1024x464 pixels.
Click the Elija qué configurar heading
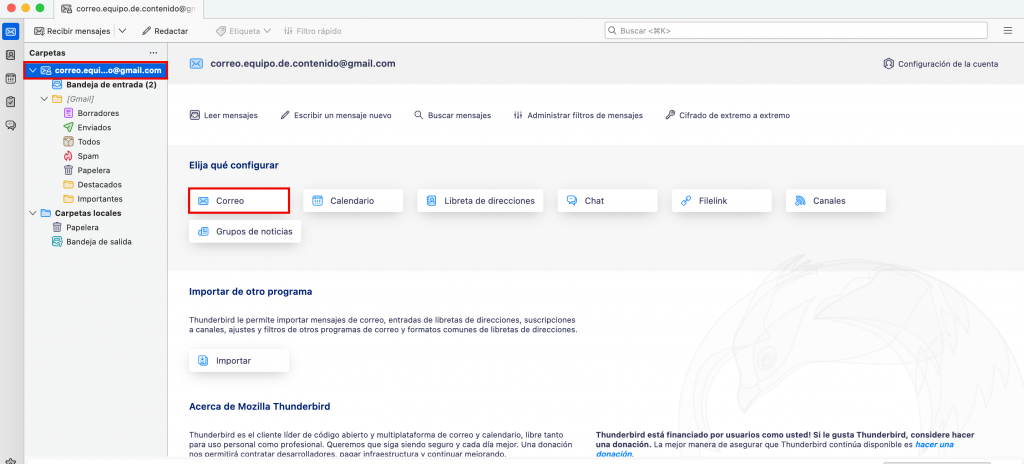point(234,165)
